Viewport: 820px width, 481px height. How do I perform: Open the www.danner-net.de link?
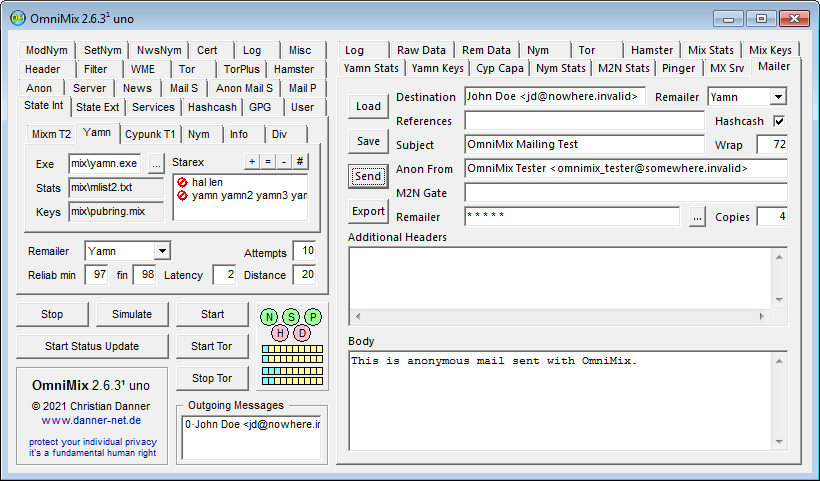coord(92,420)
